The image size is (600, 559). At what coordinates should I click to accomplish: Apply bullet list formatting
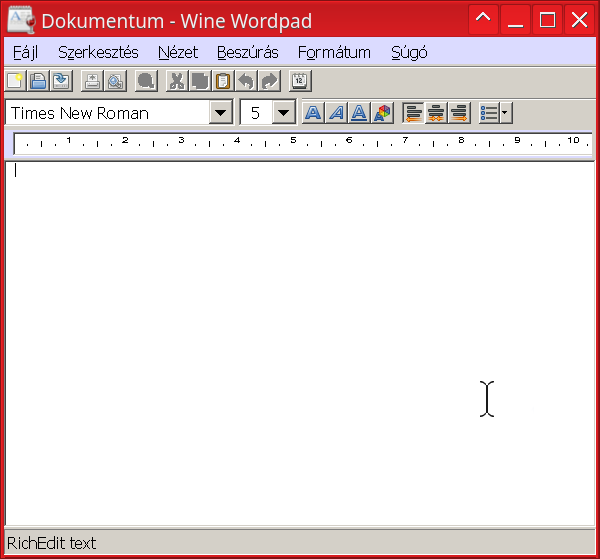[489, 113]
